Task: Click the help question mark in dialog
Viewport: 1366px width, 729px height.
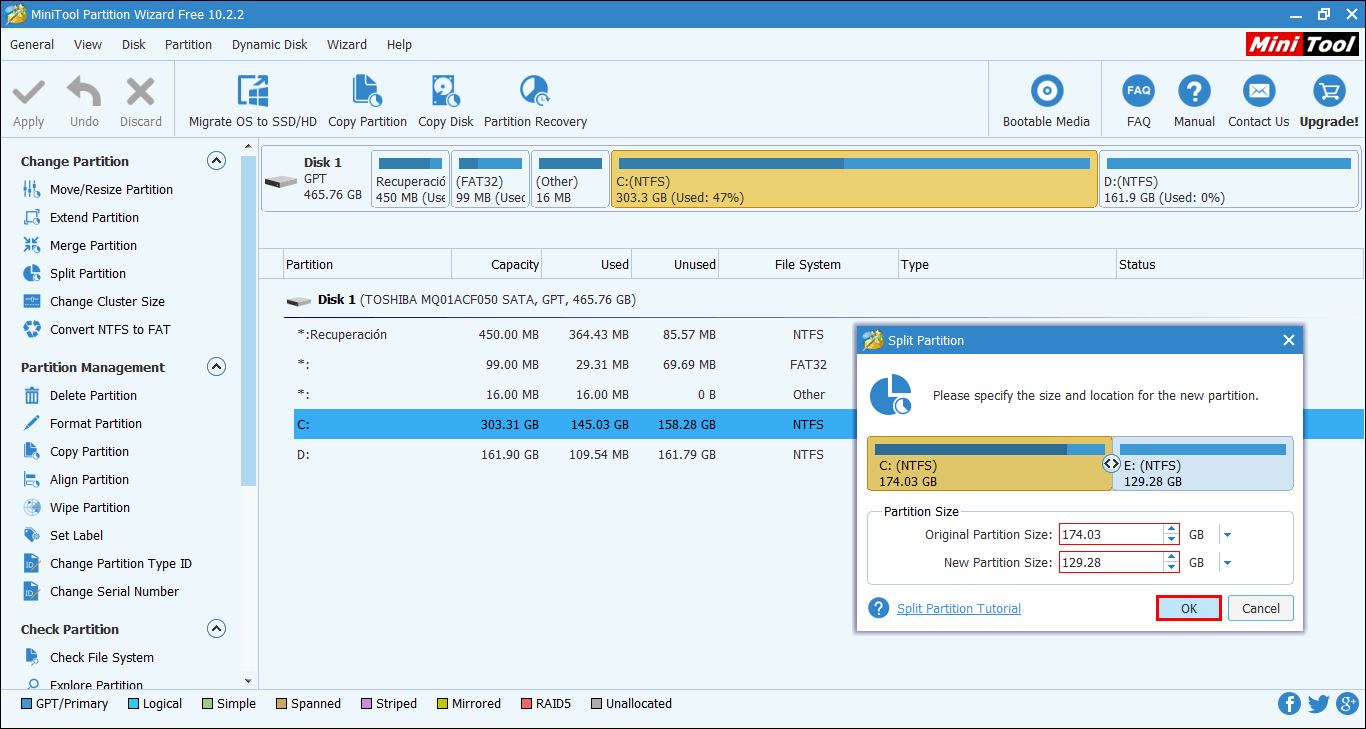Action: click(x=879, y=608)
